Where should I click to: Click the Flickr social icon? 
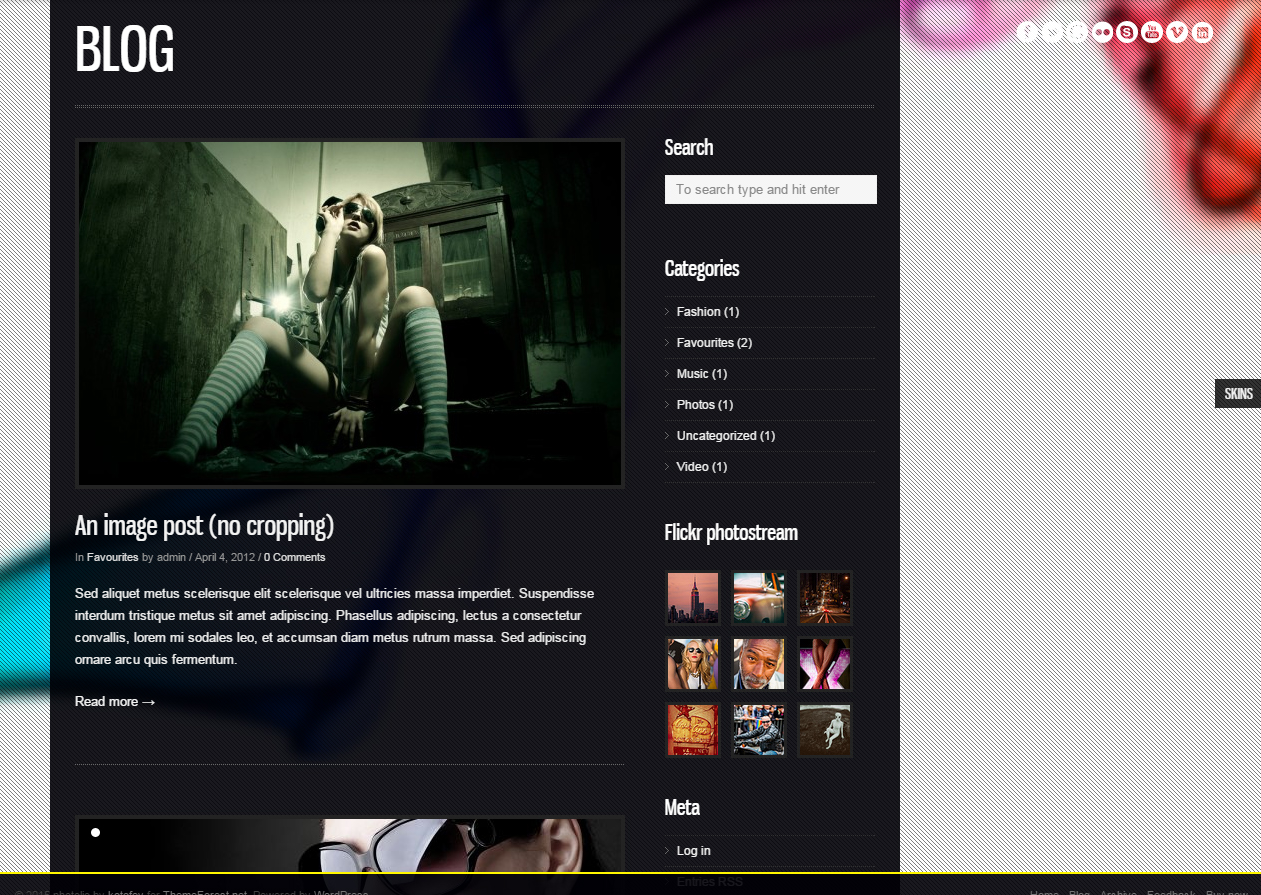pyautogui.click(x=1102, y=32)
